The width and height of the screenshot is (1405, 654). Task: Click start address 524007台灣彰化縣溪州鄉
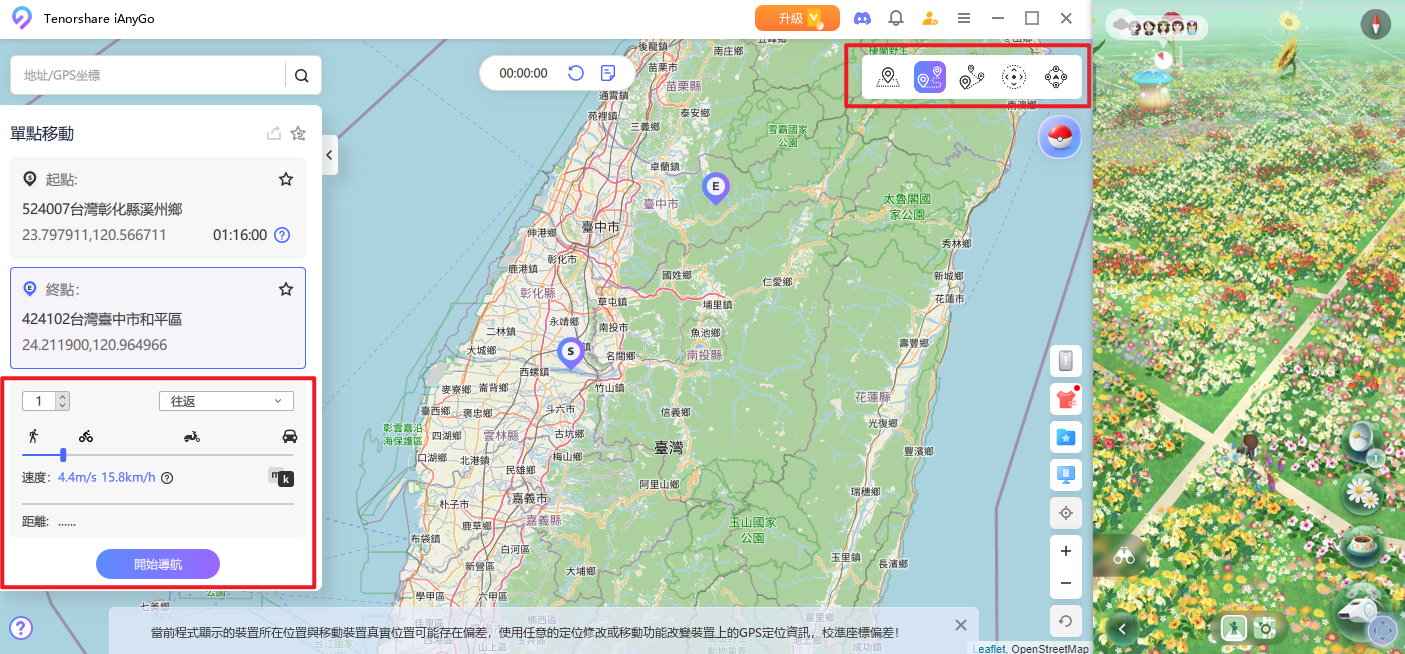pyautogui.click(x=102, y=209)
